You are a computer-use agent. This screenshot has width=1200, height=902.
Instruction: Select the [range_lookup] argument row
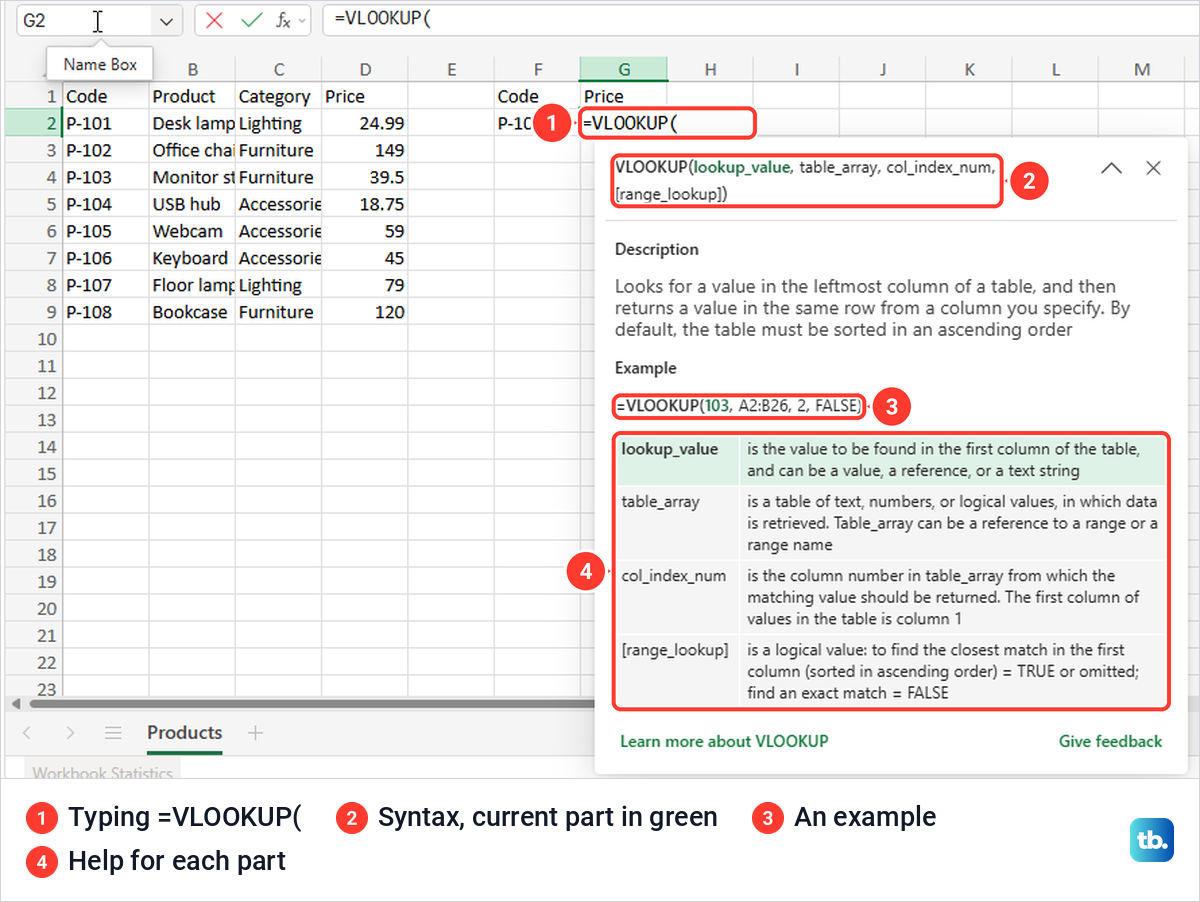pyautogui.click(x=890, y=671)
